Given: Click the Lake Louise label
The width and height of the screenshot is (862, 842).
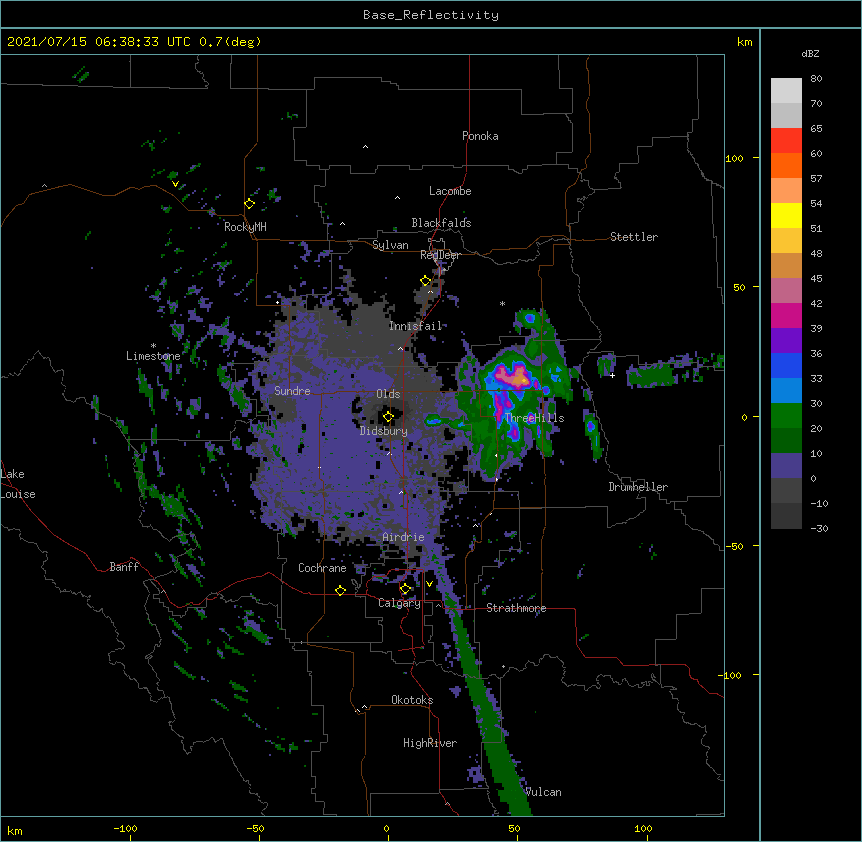Looking at the screenshot, I should tap(18, 484).
